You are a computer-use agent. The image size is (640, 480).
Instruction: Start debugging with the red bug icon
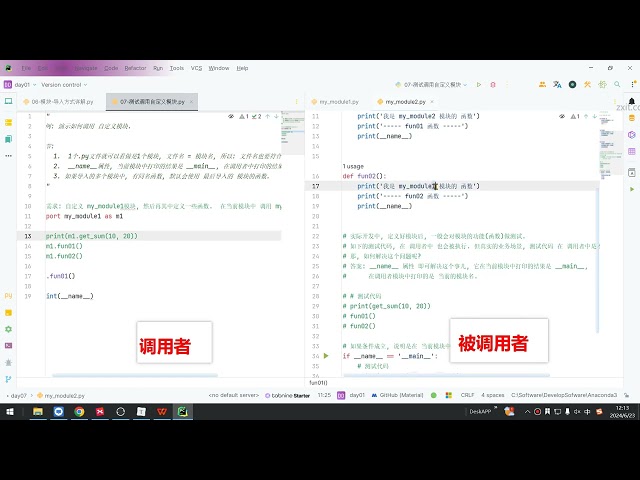pyautogui.click(x=493, y=84)
